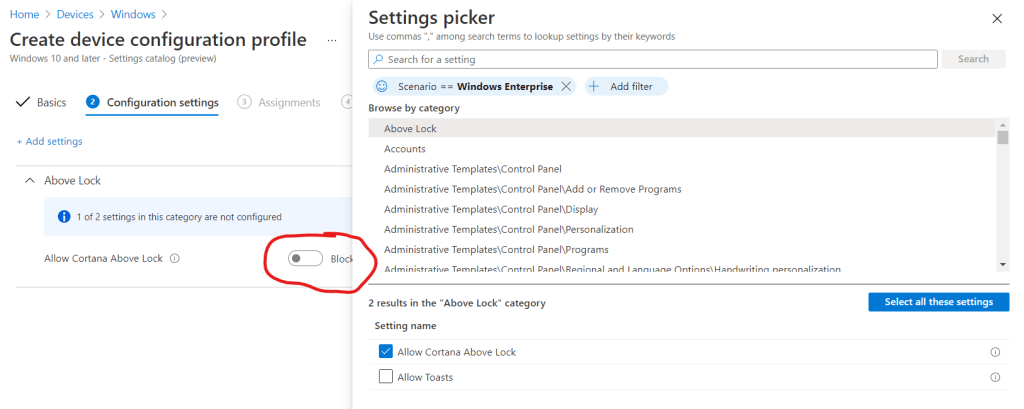Click the Search for a setting field
Screen dimensions: 1024x409
[x=653, y=60]
